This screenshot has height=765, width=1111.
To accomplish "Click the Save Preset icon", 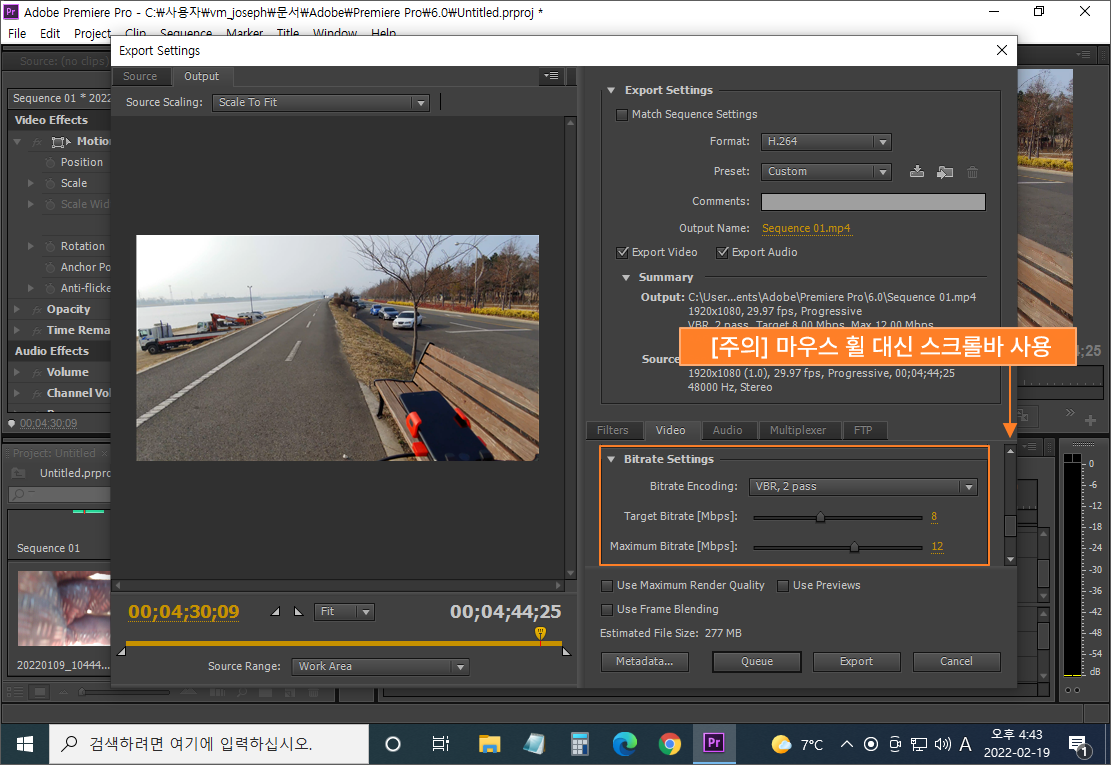I will 917,171.
